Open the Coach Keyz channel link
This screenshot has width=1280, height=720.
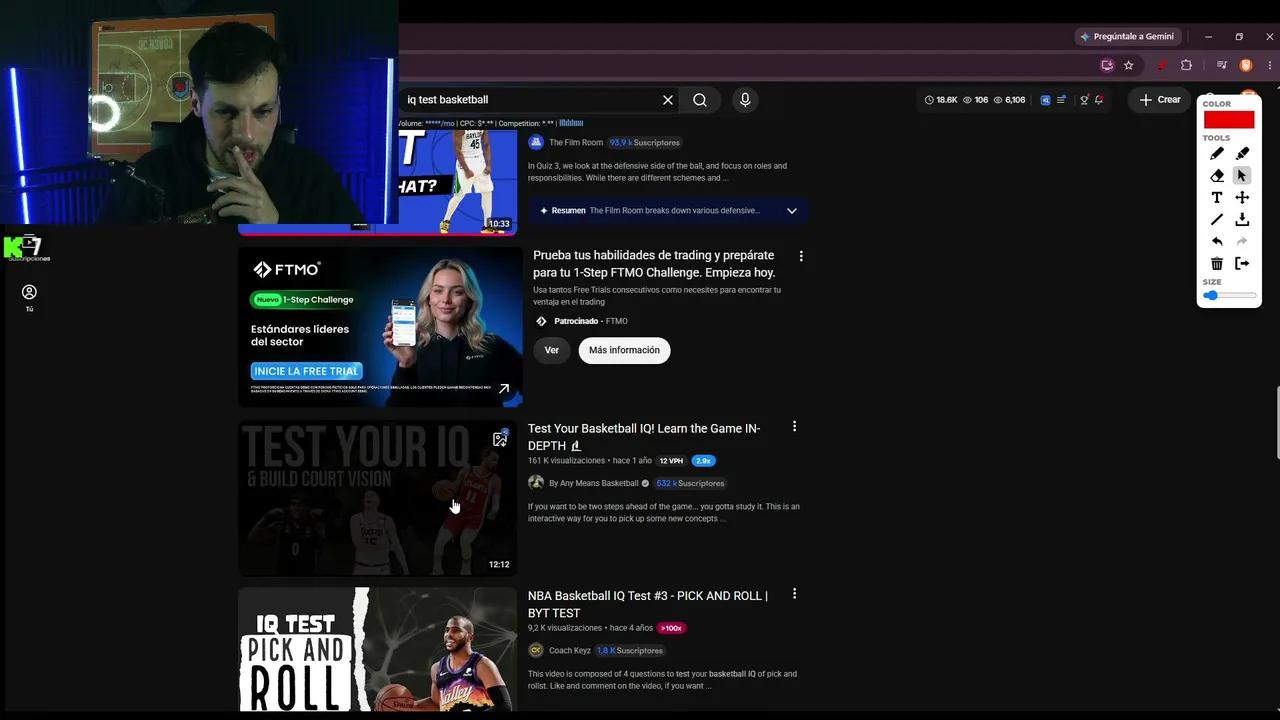point(570,651)
